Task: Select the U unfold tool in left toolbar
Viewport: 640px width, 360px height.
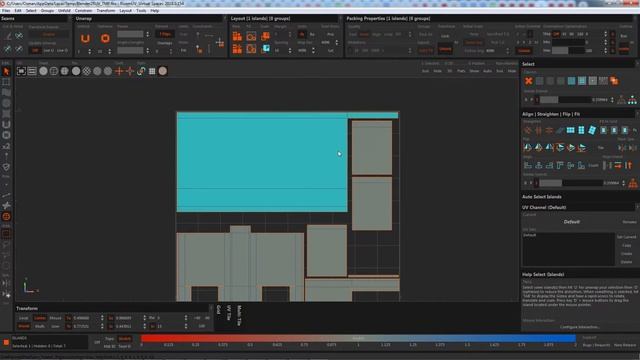Action: [6, 125]
